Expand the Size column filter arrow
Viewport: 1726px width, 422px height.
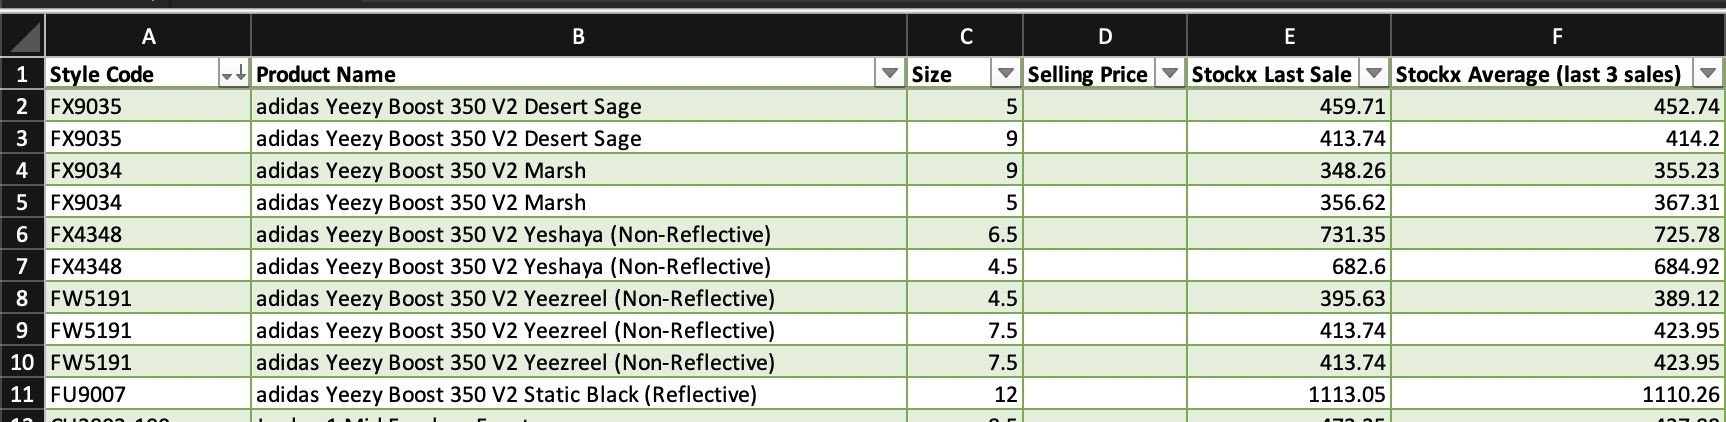[x=1005, y=74]
